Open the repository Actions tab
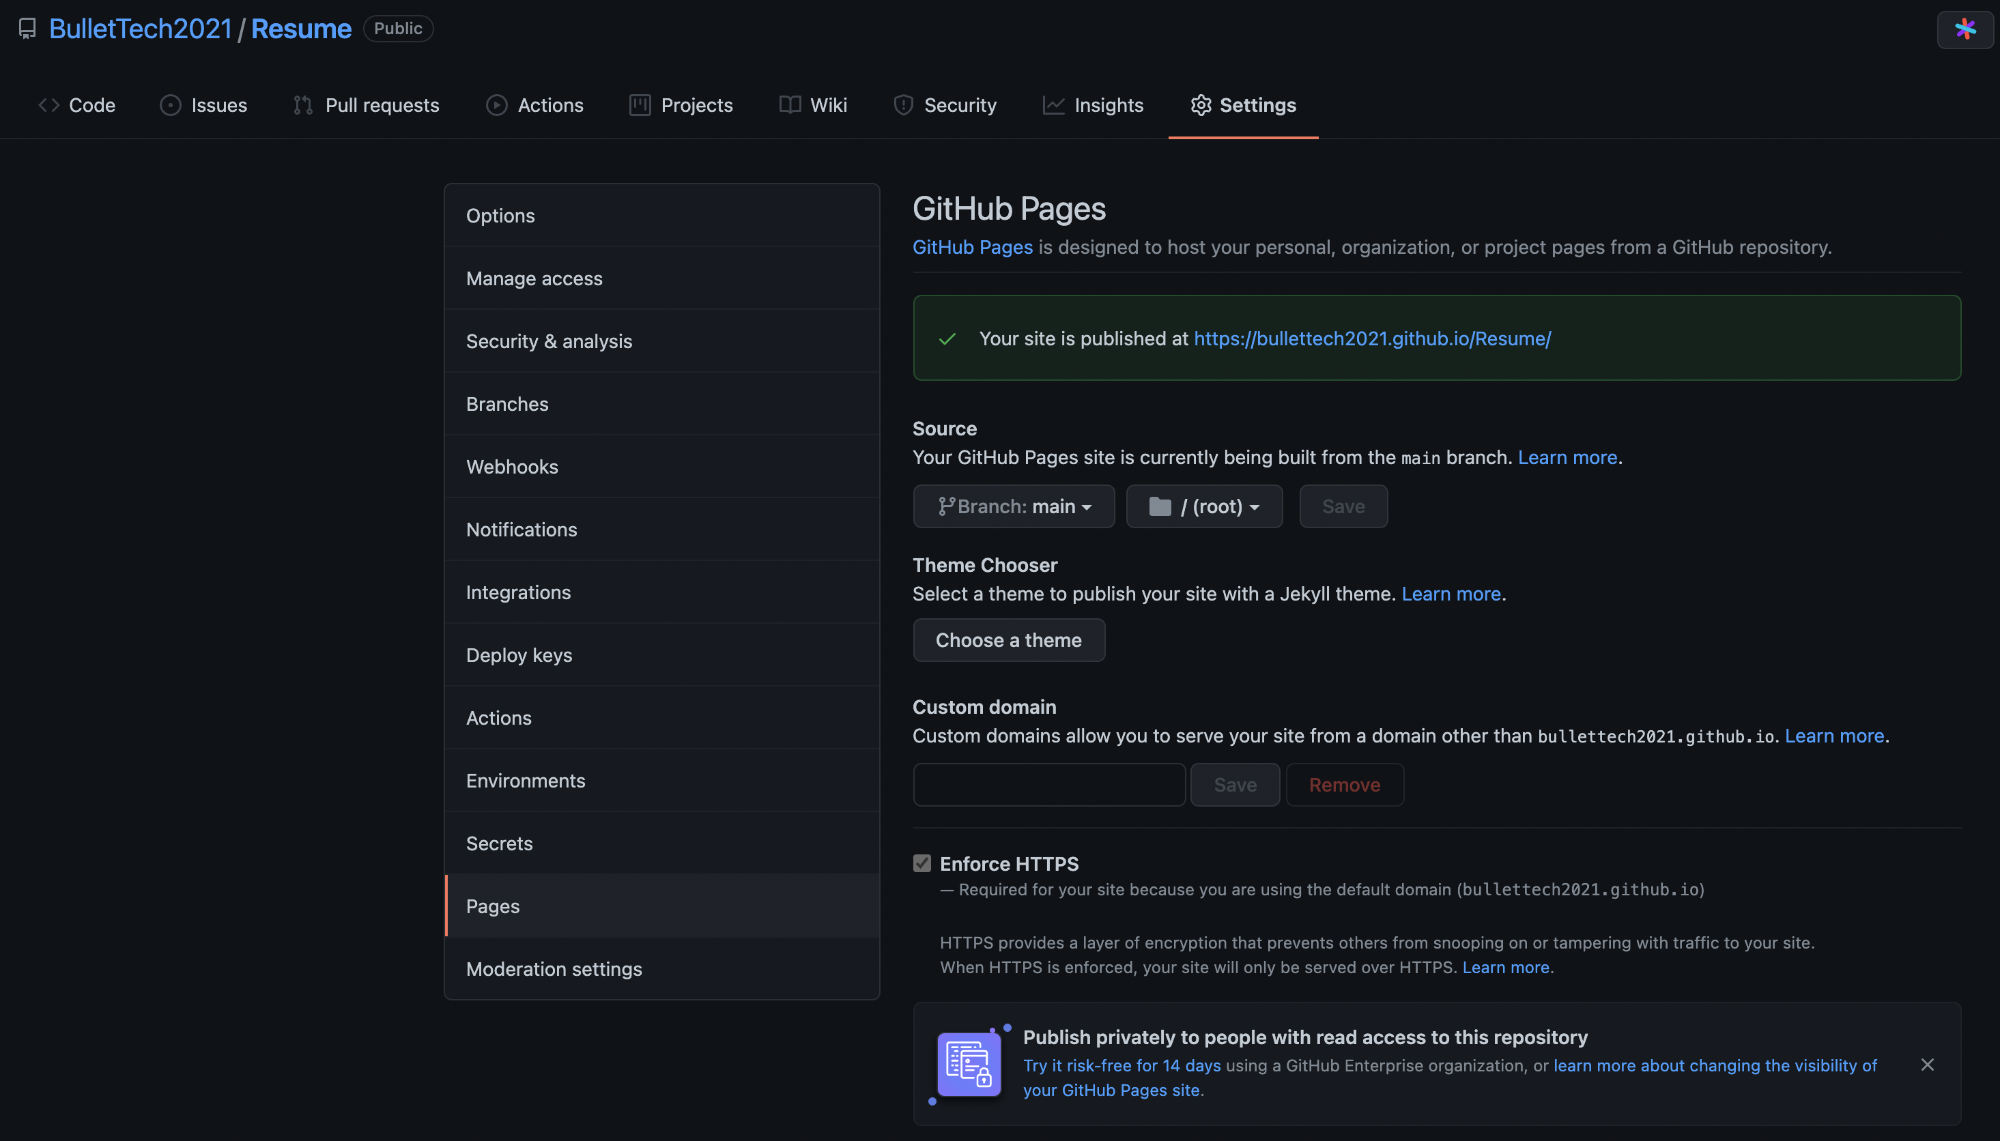The width and height of the screenshot is (2000, 1141). point(535,105)
